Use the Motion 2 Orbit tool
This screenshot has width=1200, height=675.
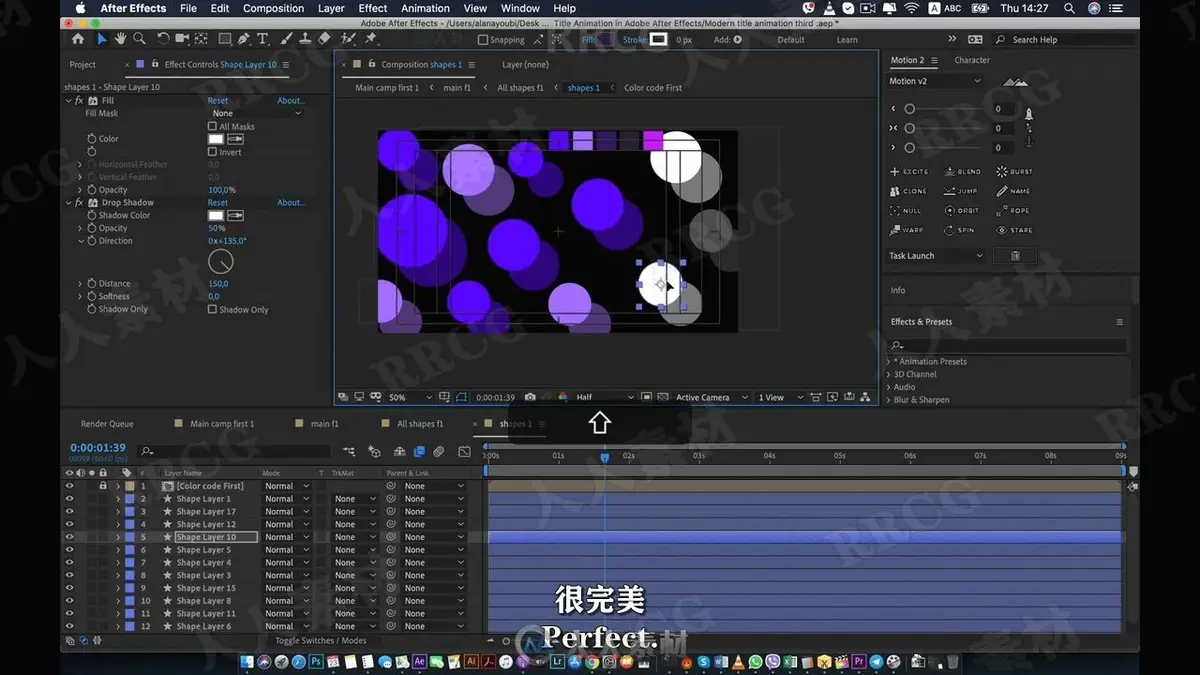click(962, 211)
